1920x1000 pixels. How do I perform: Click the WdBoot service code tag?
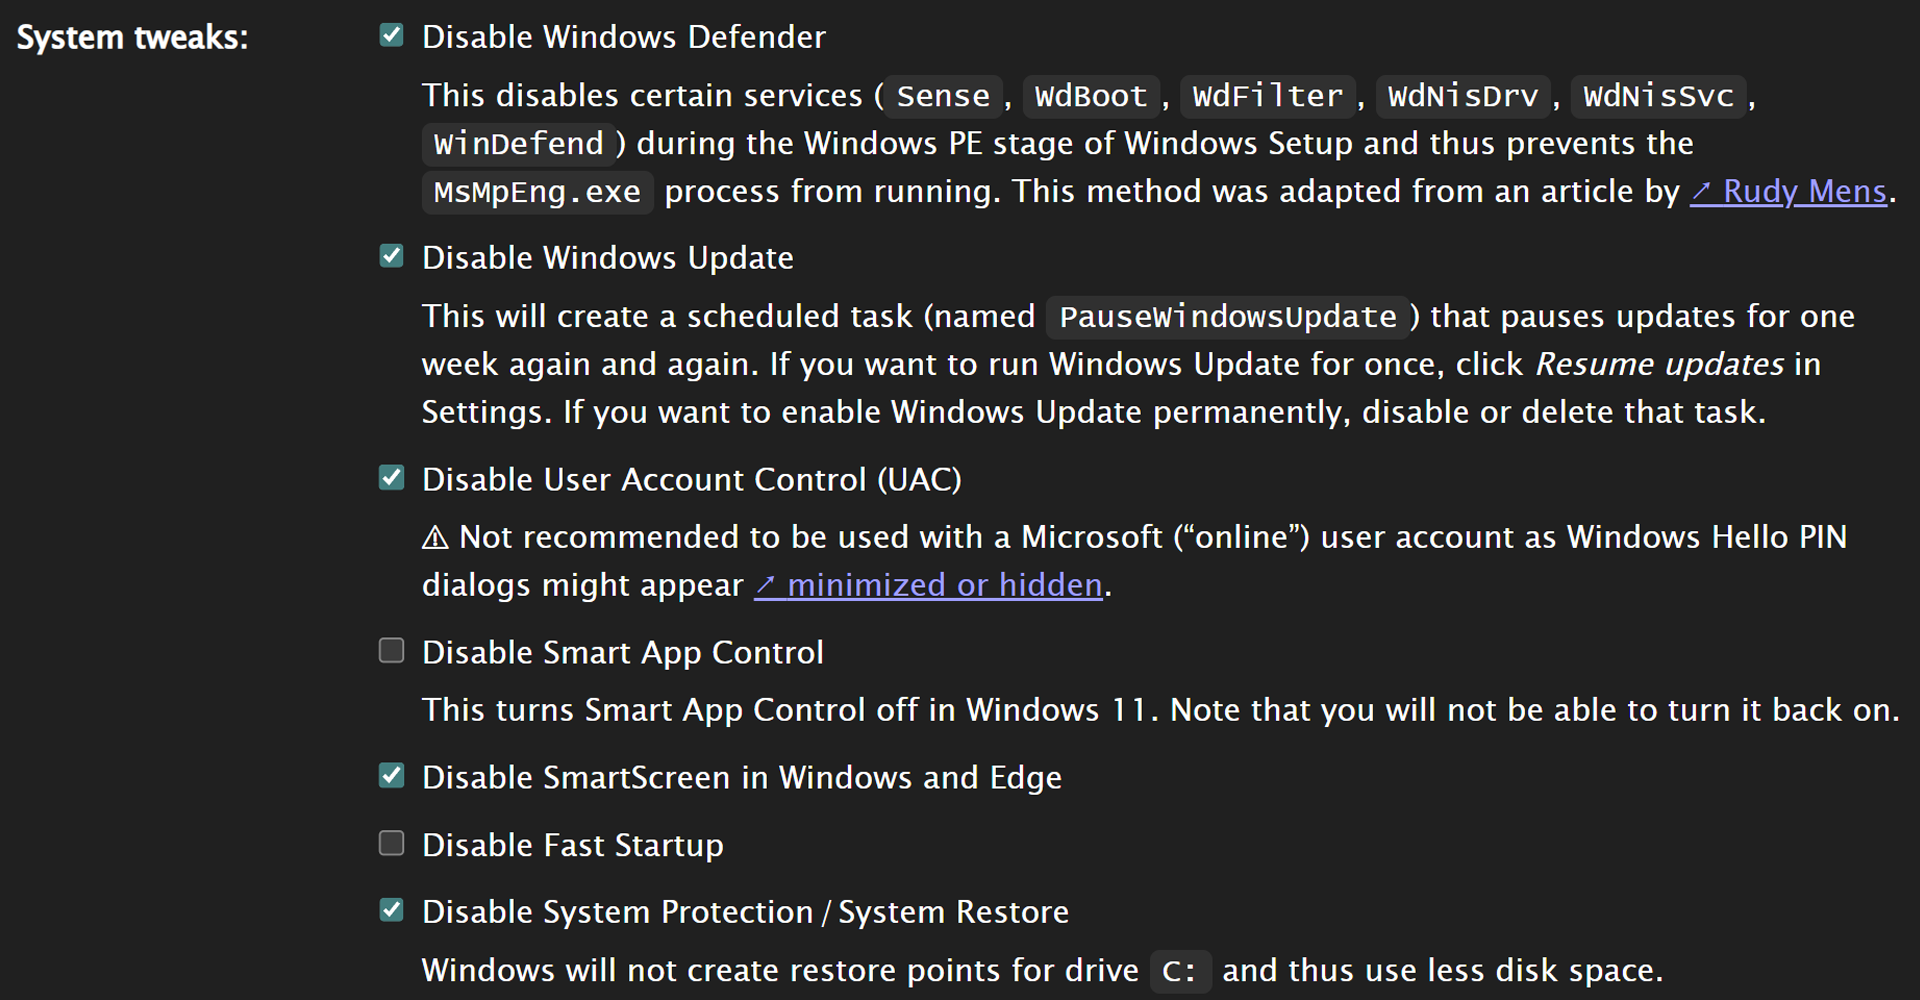tap(1090, 96)
